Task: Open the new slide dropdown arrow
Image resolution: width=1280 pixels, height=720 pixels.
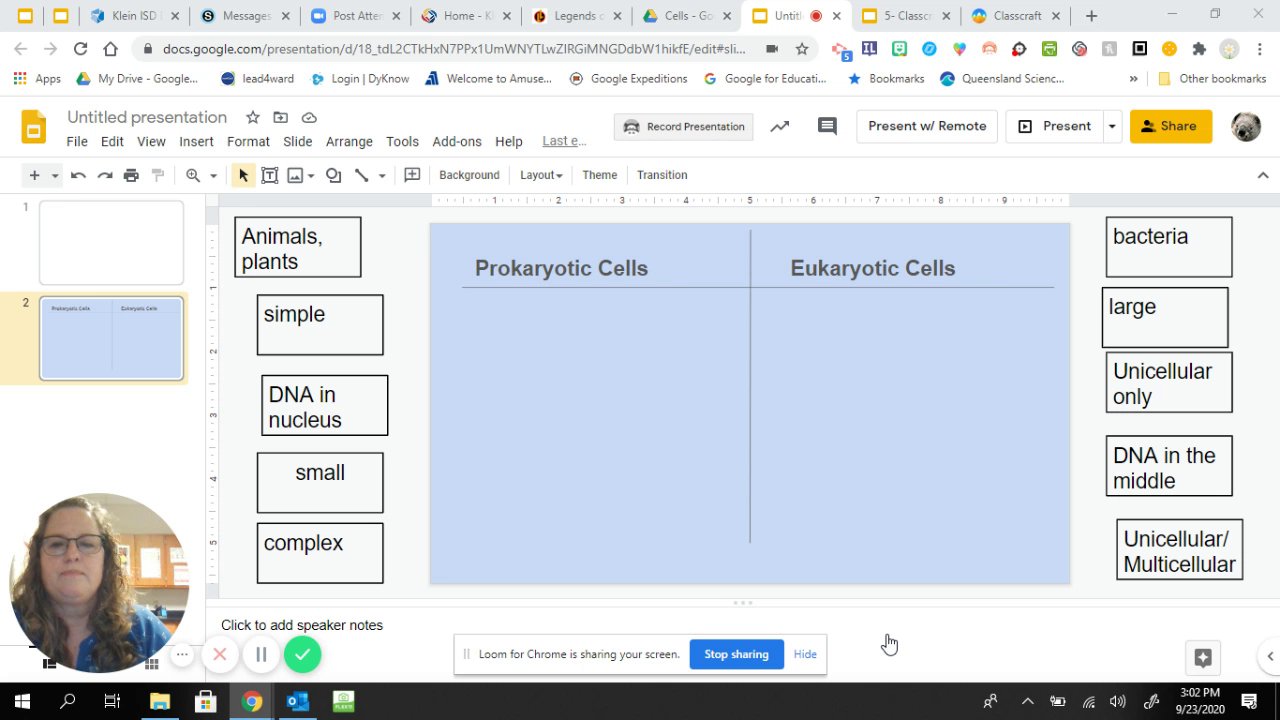Action: (55, 175)
